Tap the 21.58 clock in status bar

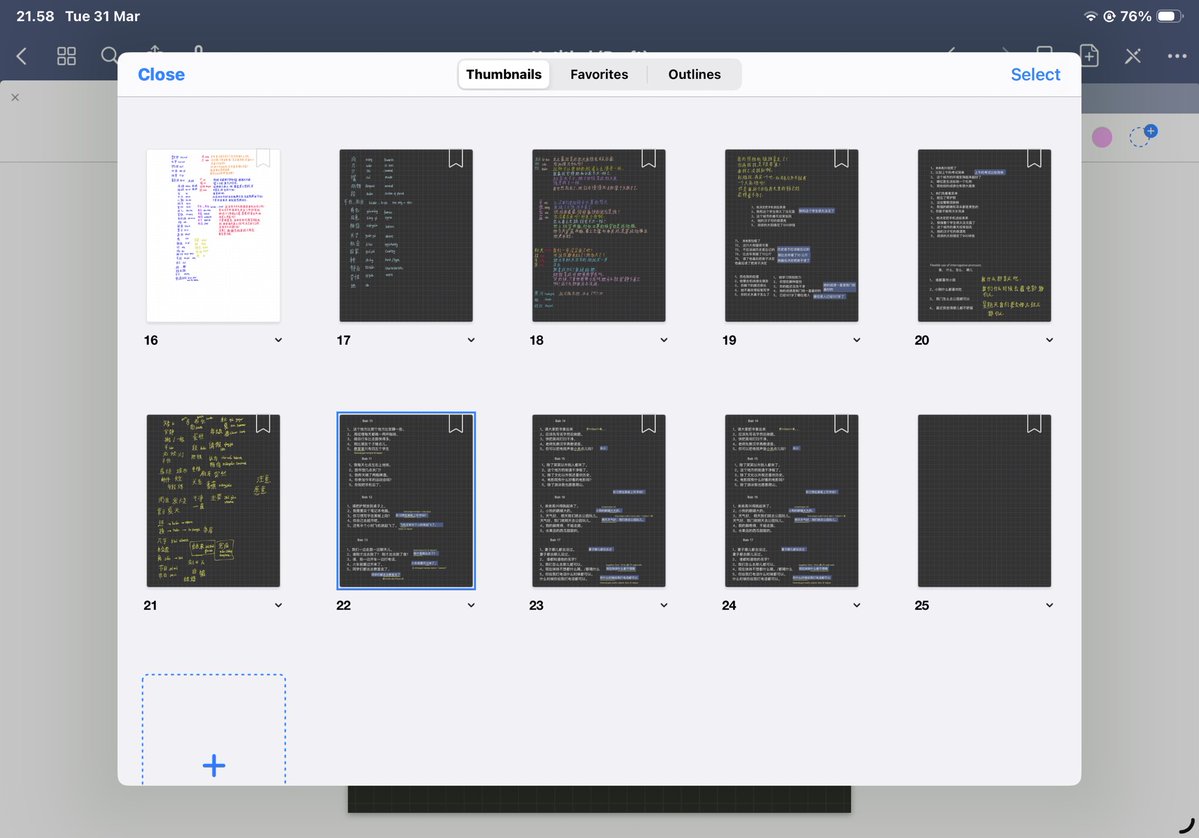click(35, 16)
